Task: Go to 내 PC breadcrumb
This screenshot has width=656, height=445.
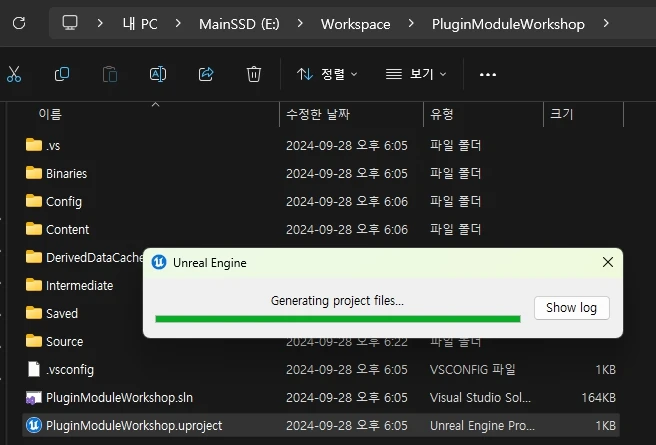Action: tap(140, 24)
